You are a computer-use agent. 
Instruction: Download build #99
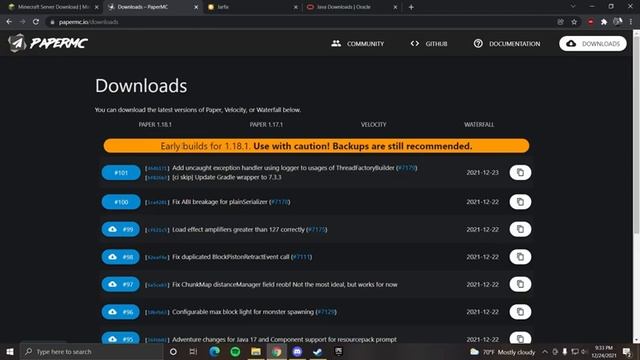point(121,229)
